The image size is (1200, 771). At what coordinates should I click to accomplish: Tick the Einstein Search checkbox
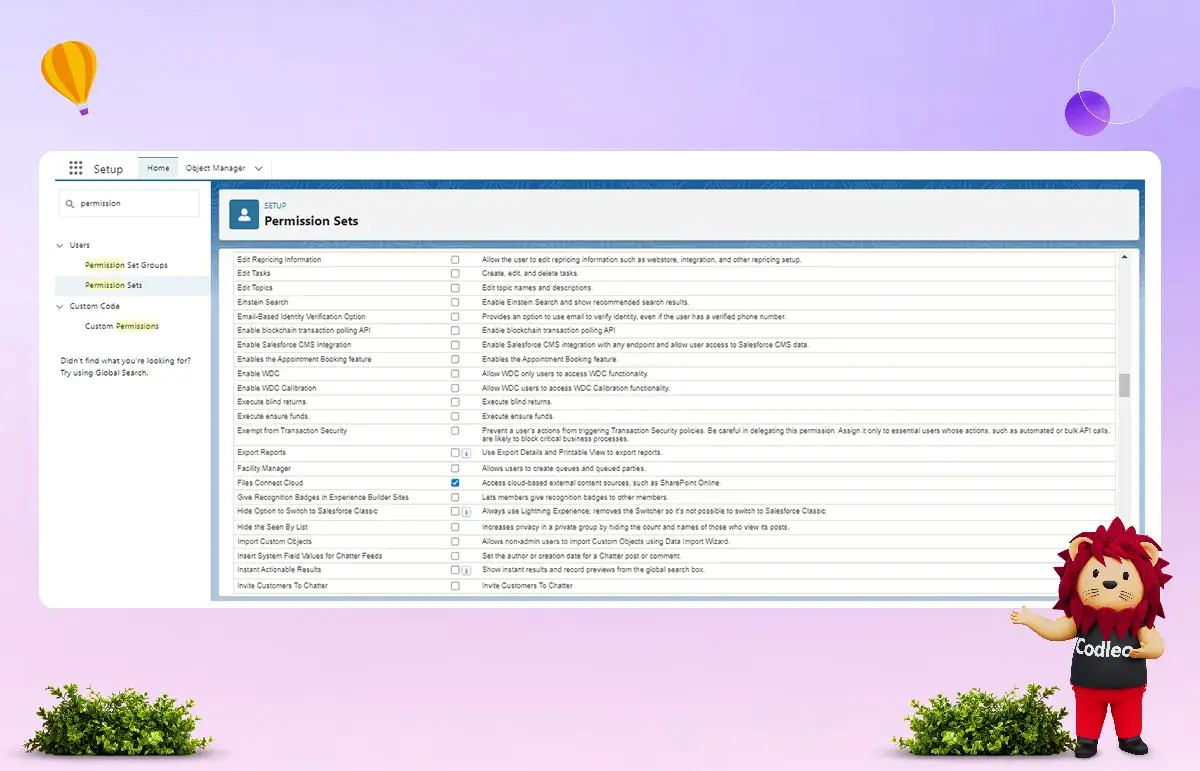[x=455, y=302]
